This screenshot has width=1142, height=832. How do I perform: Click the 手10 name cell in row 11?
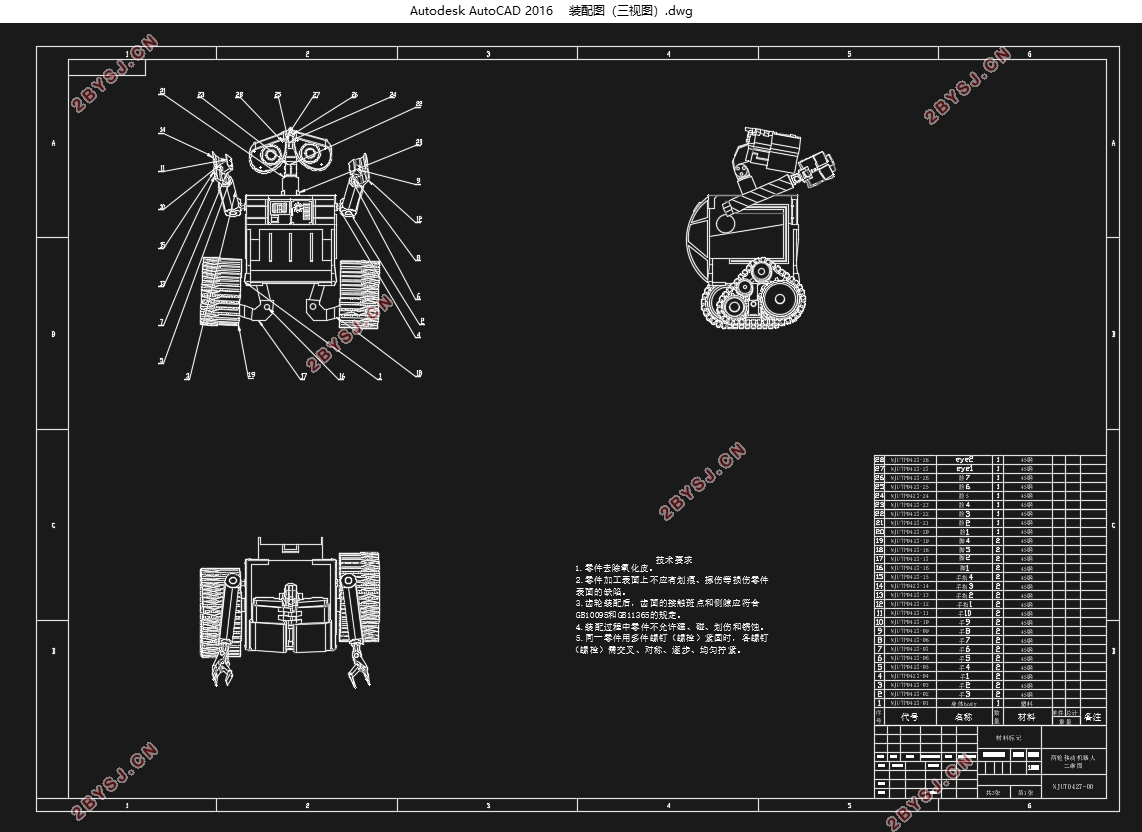point(964,613)
